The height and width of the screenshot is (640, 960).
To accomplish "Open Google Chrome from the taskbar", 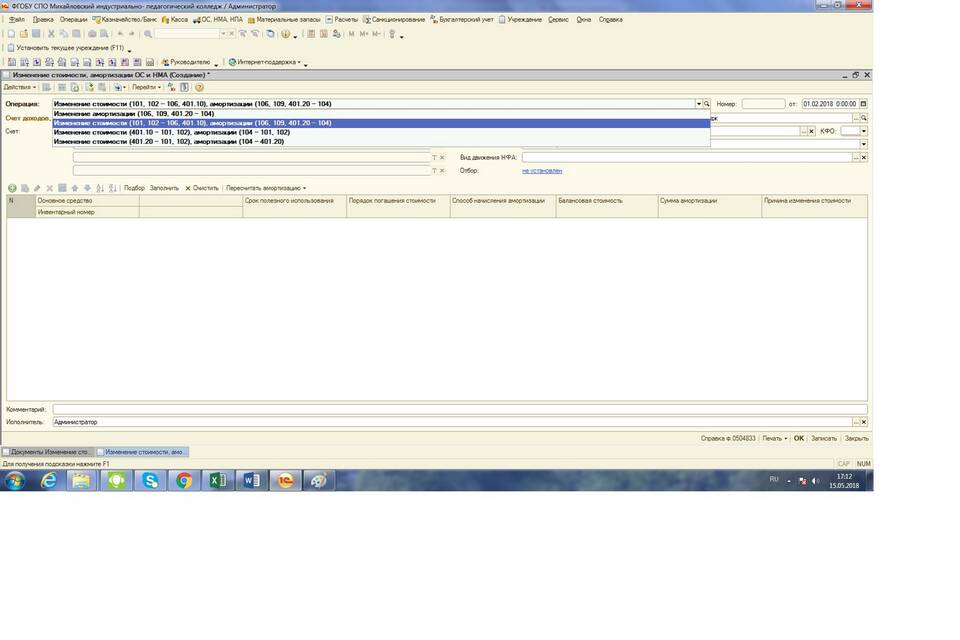I will click(184, 481).
